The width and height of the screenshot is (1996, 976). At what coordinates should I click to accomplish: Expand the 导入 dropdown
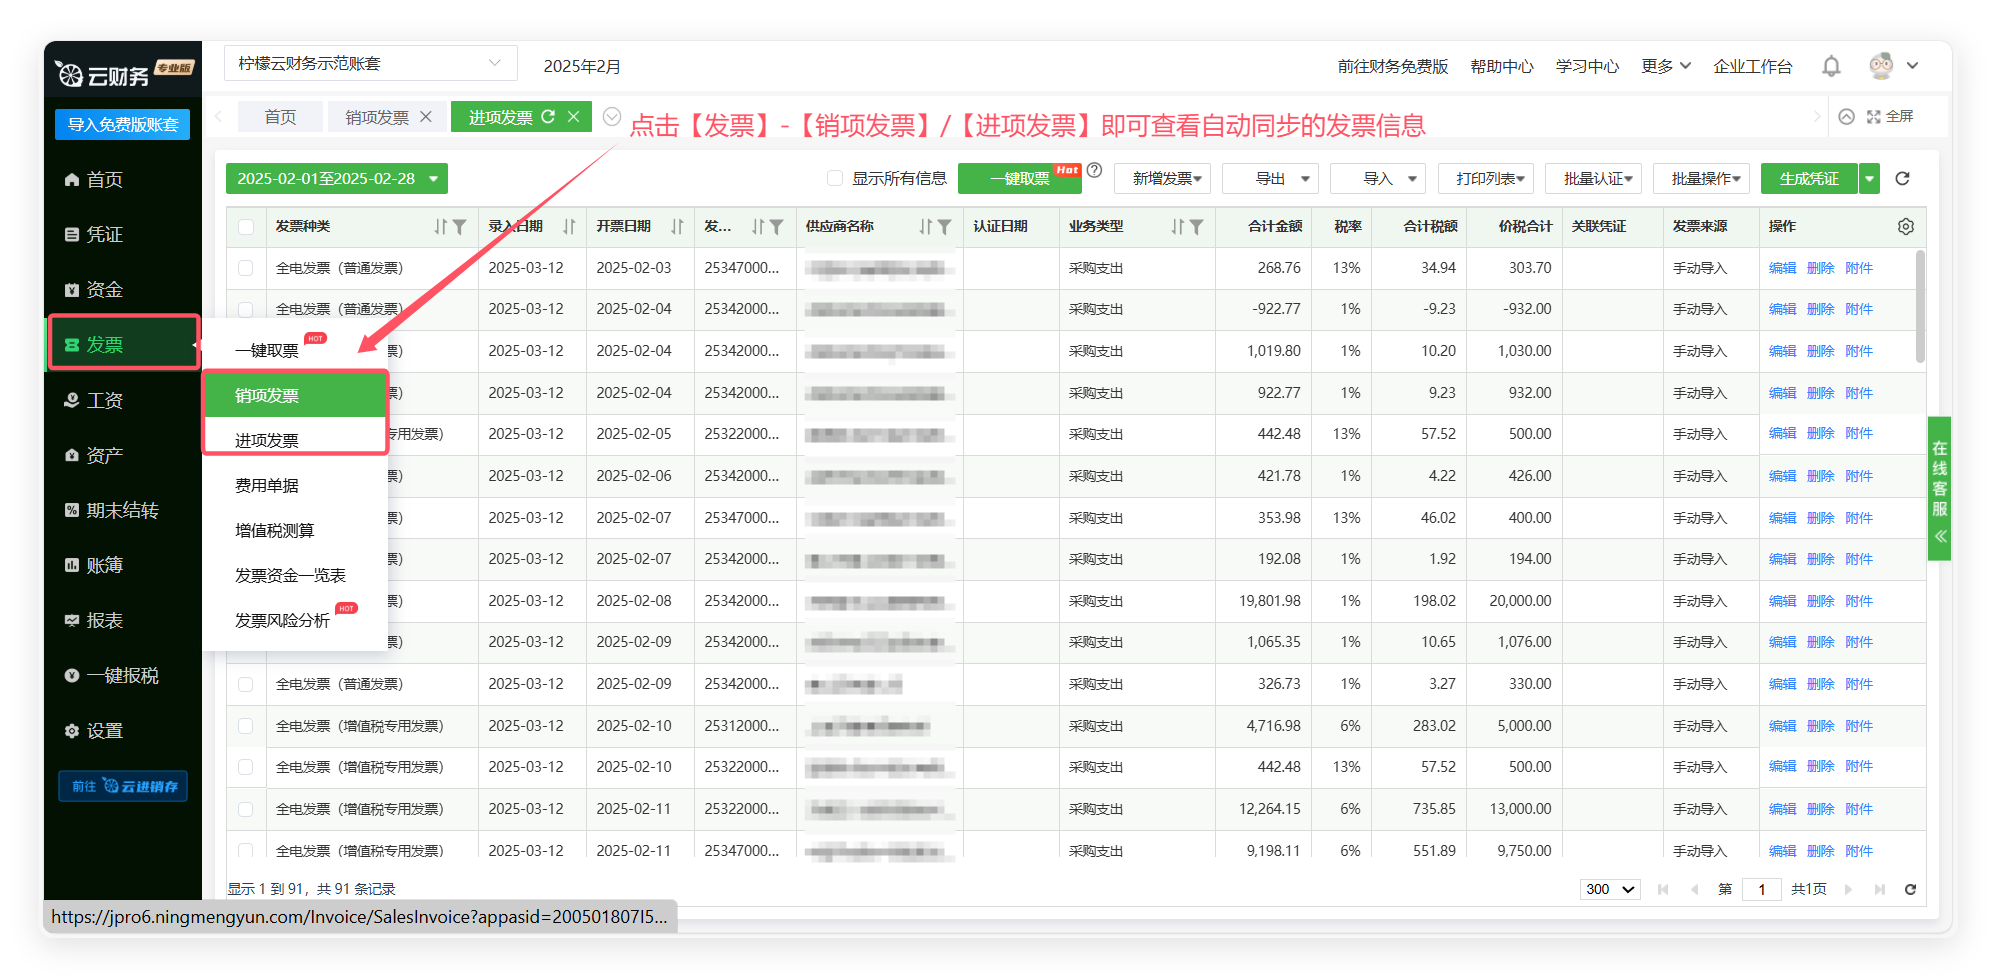[x=1378, y=178]
